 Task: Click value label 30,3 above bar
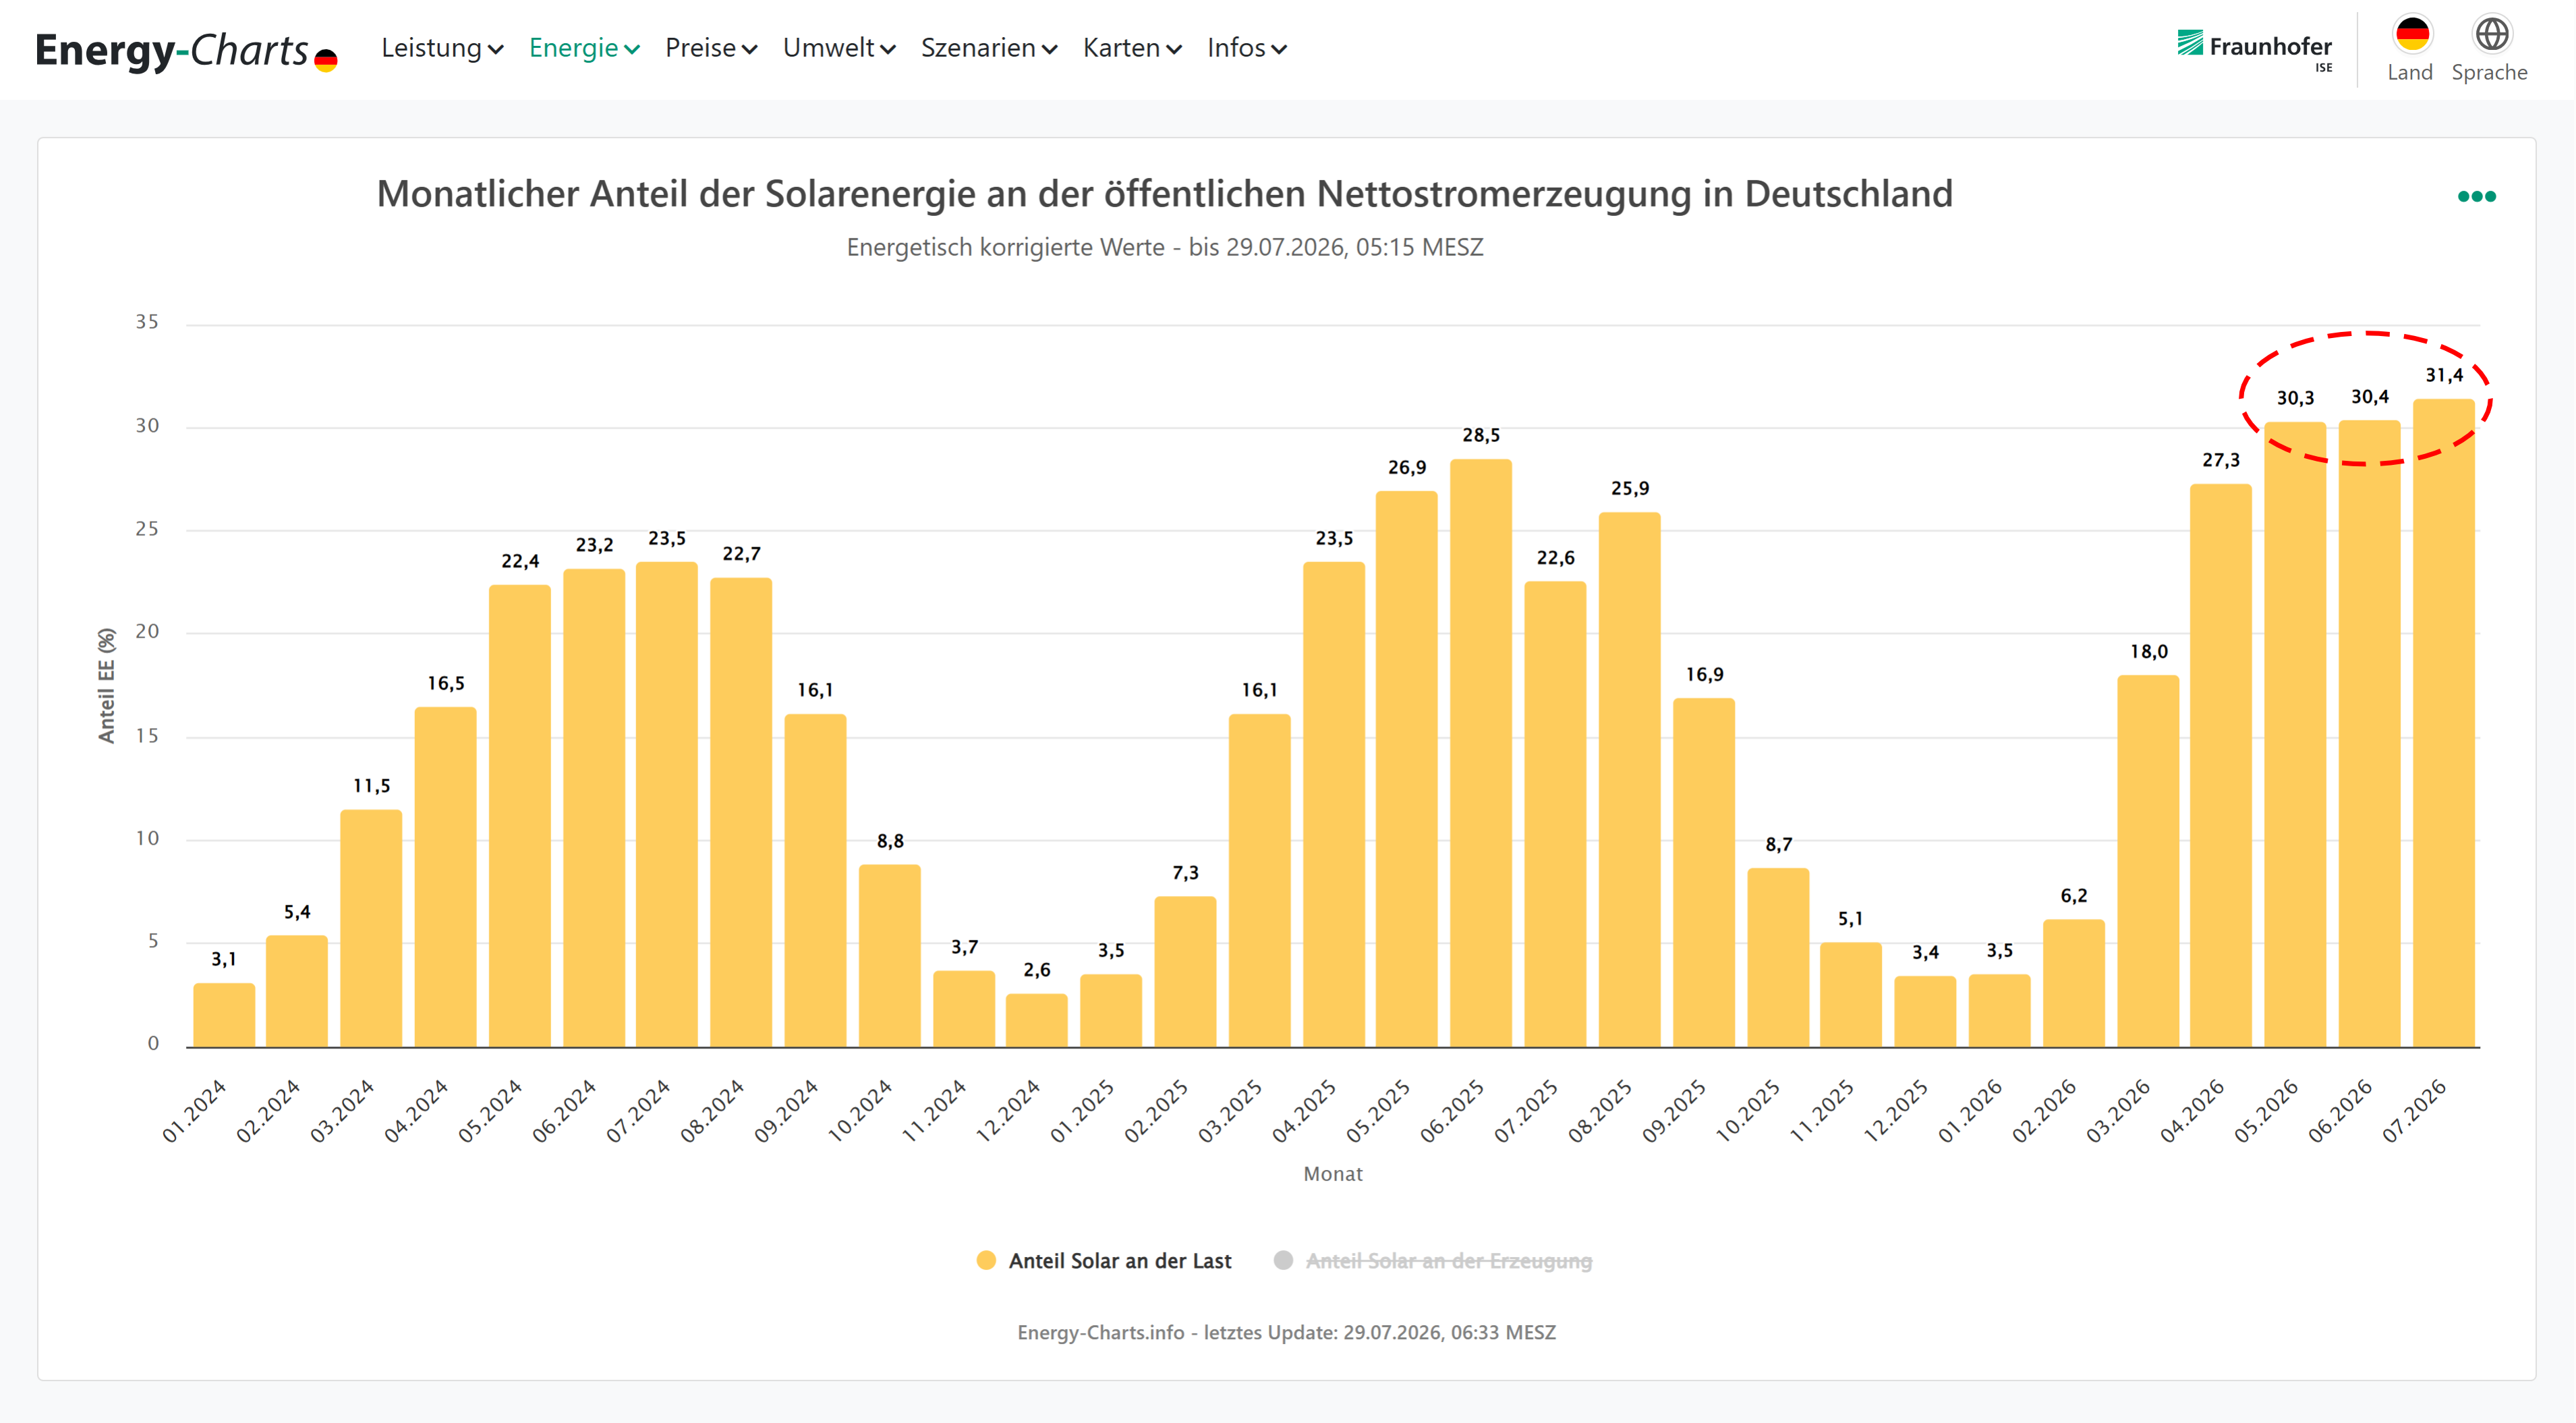pos(2295,398)
